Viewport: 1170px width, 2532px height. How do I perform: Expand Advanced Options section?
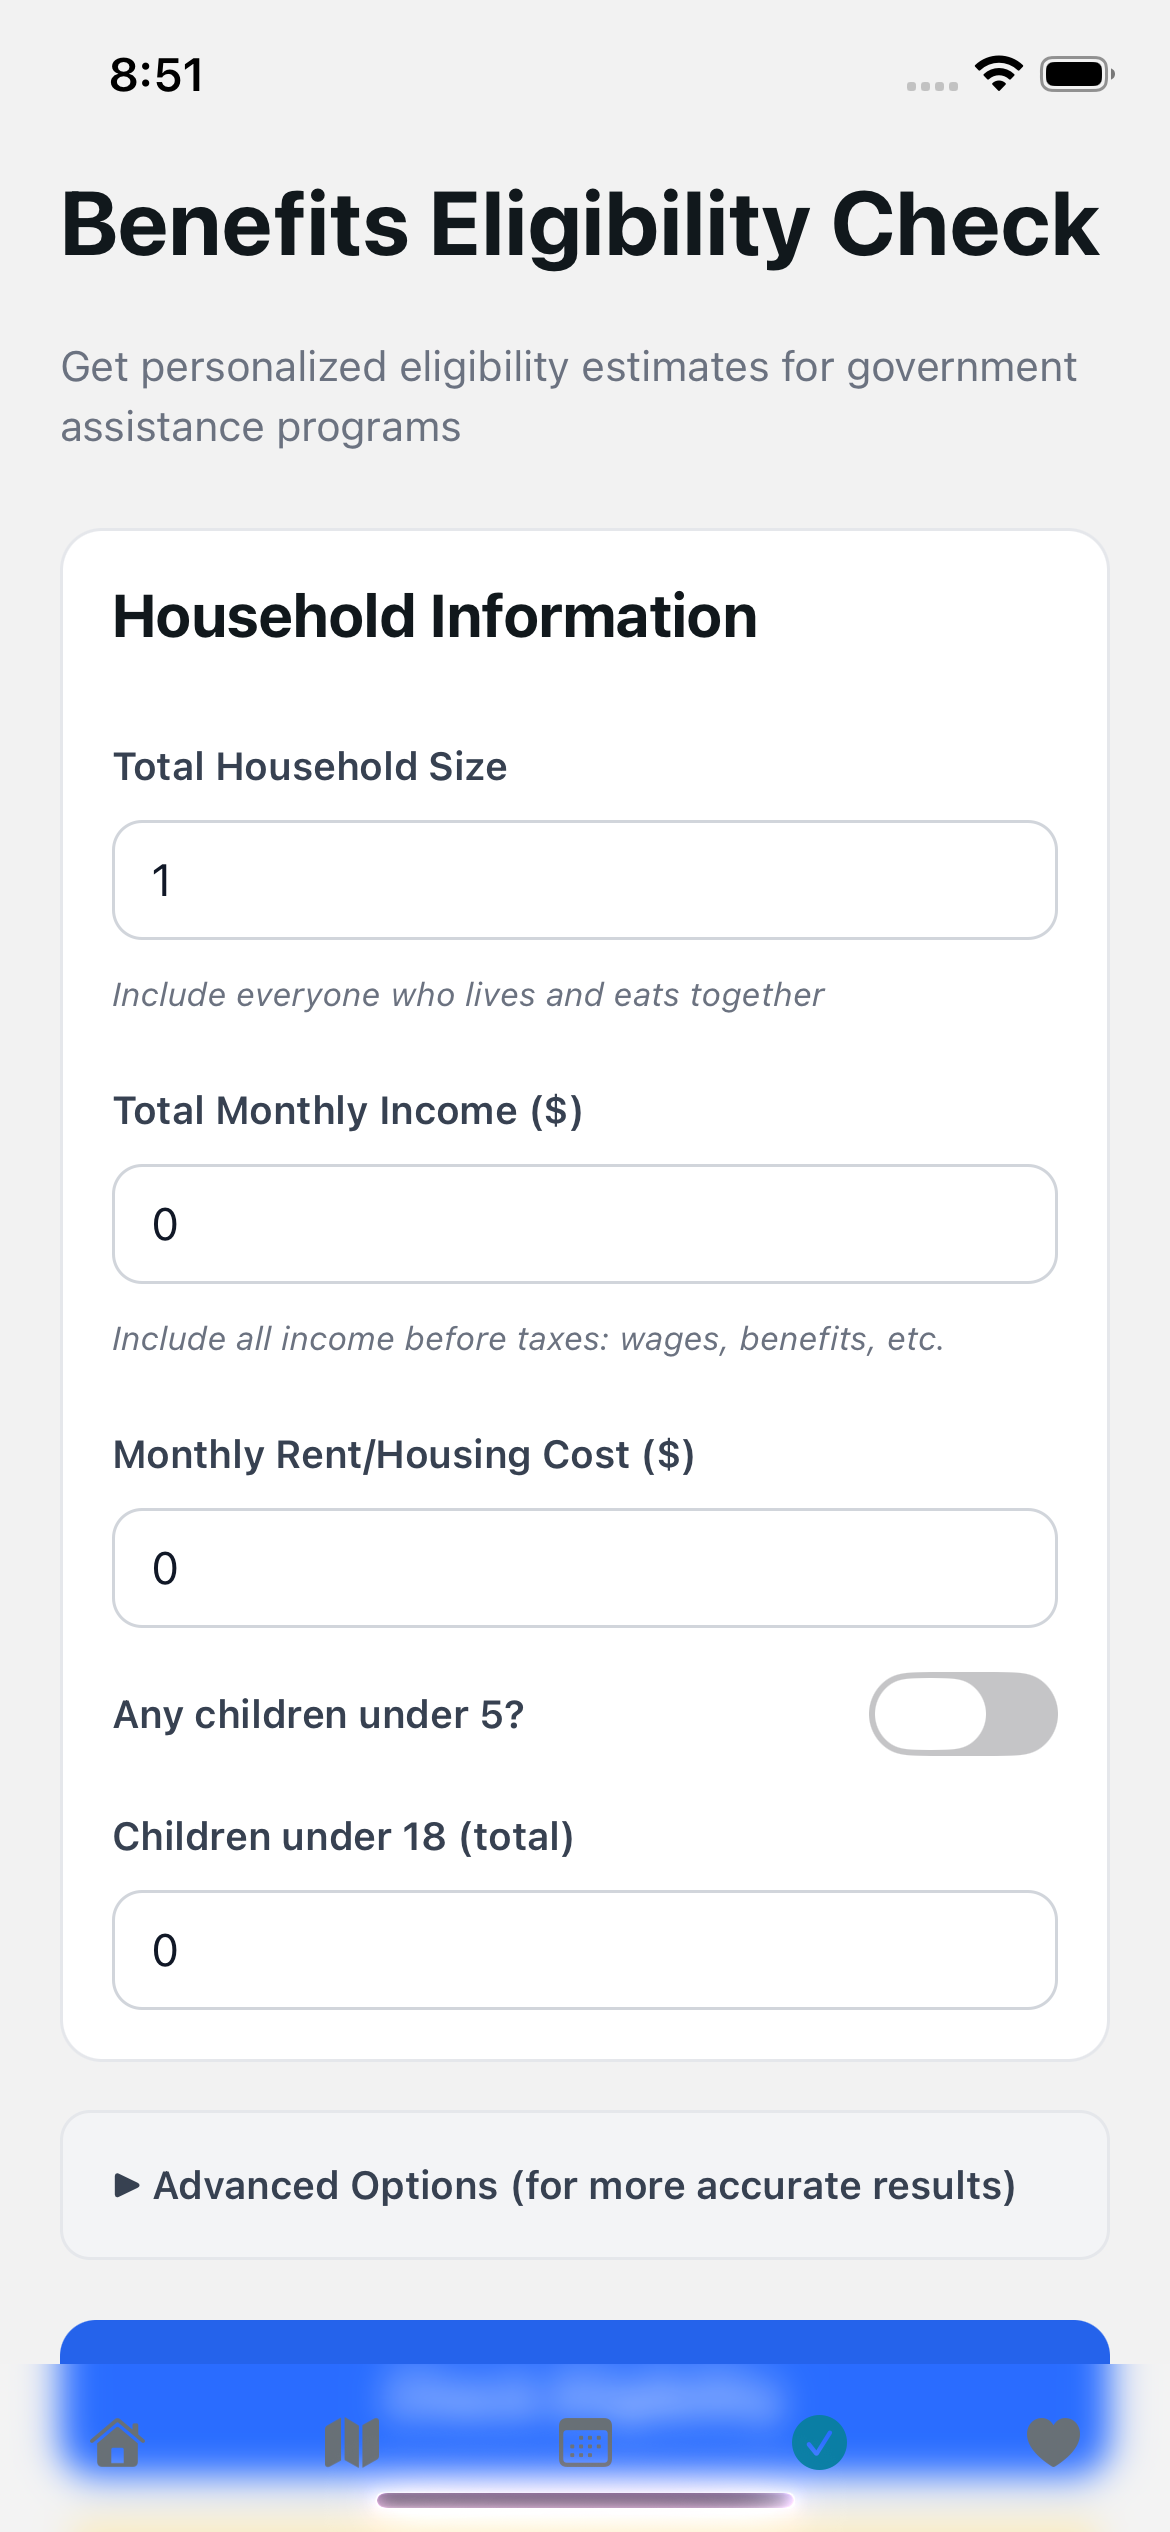pyautogui.click(x=585, y=2185)
